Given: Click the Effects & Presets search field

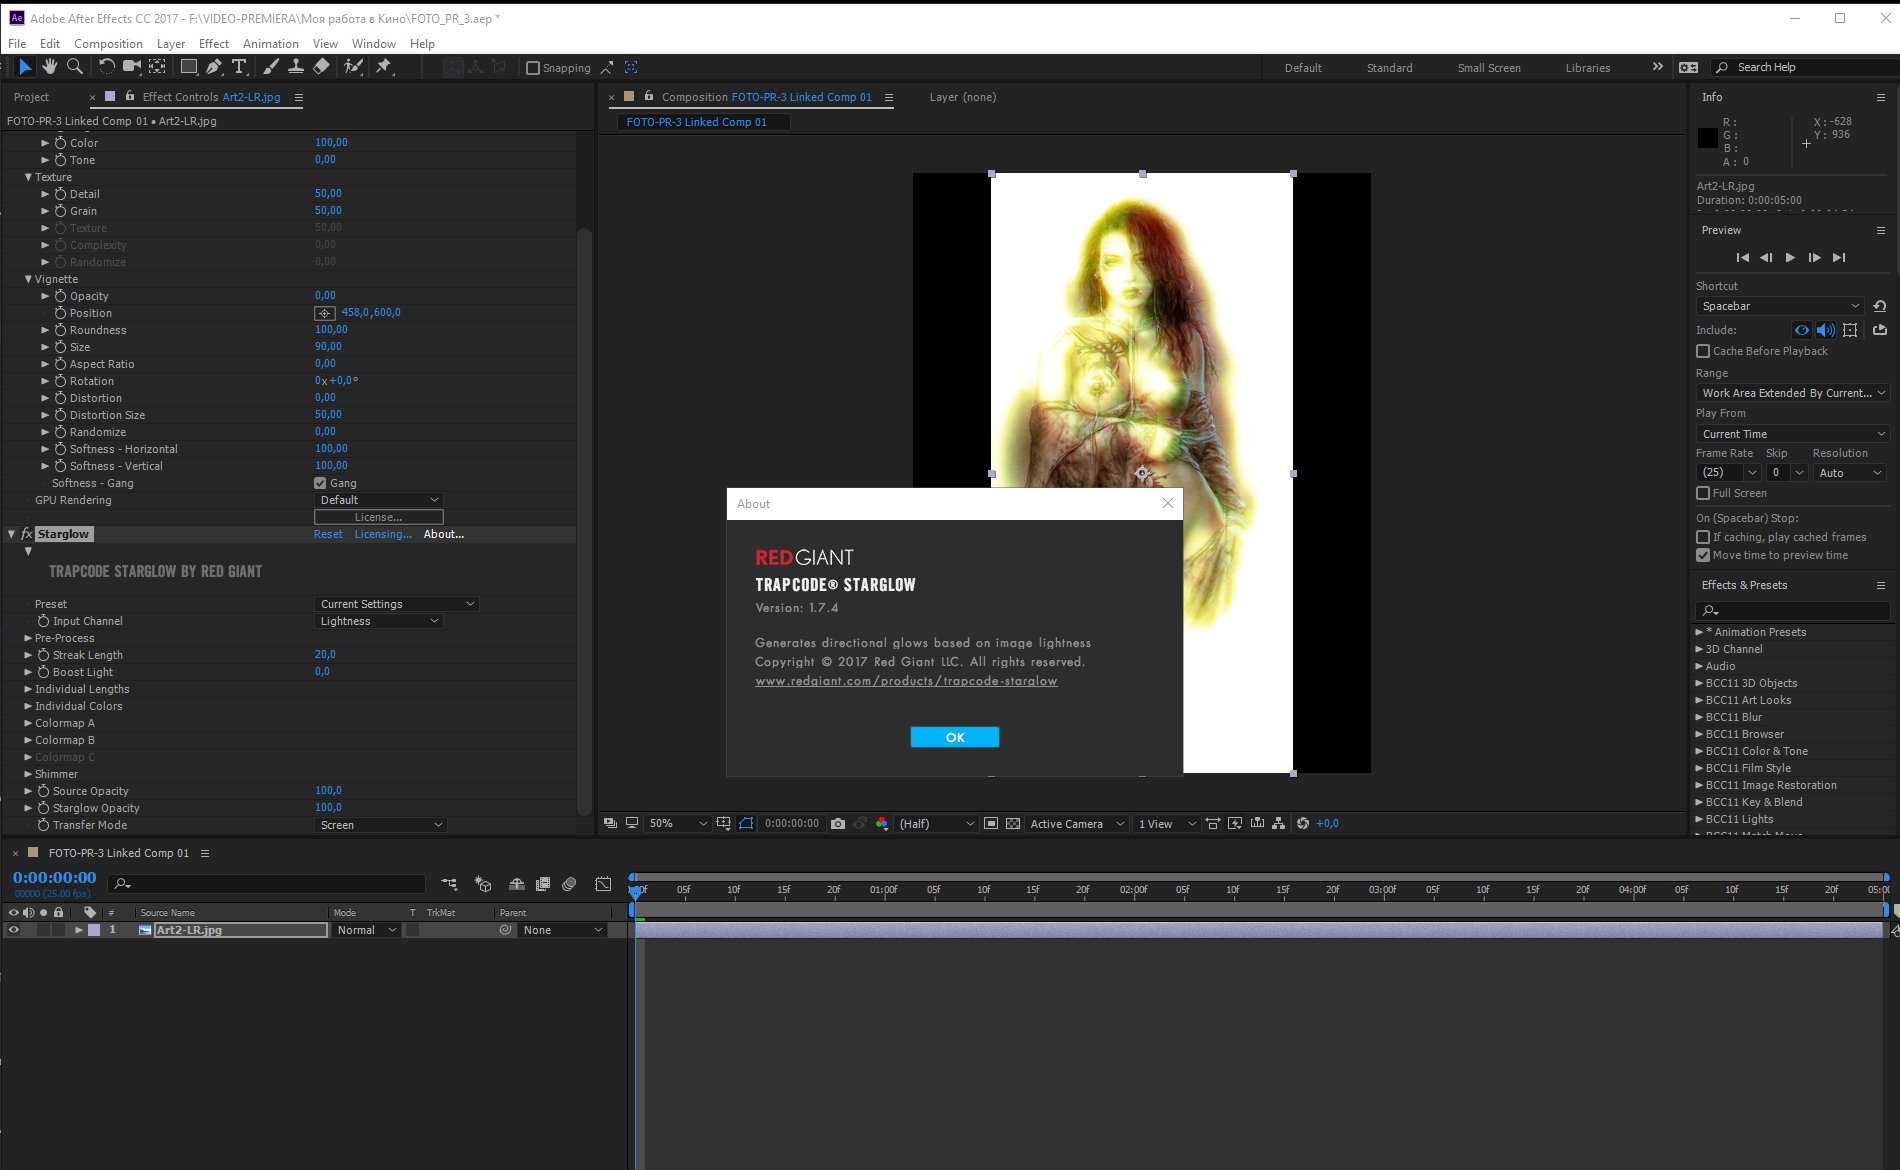Looking at the screenshot, I should pos(1793,610).
